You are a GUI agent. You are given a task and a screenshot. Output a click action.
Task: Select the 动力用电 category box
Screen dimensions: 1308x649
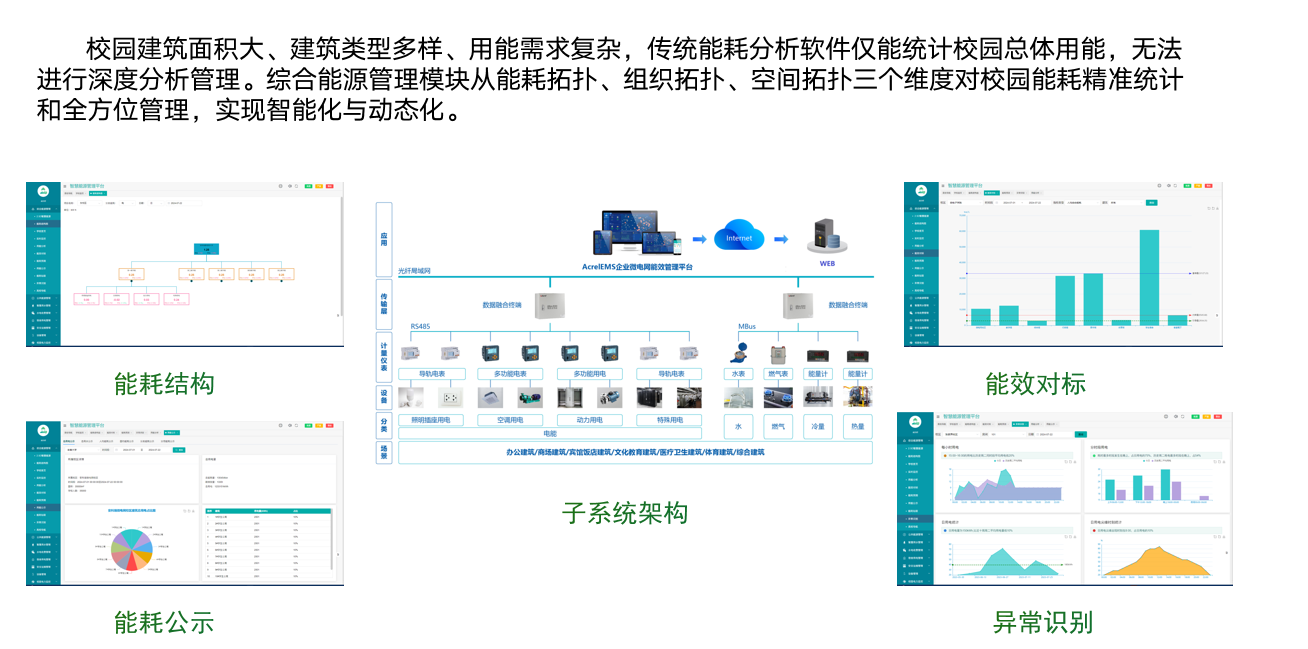tap(590, 420)
